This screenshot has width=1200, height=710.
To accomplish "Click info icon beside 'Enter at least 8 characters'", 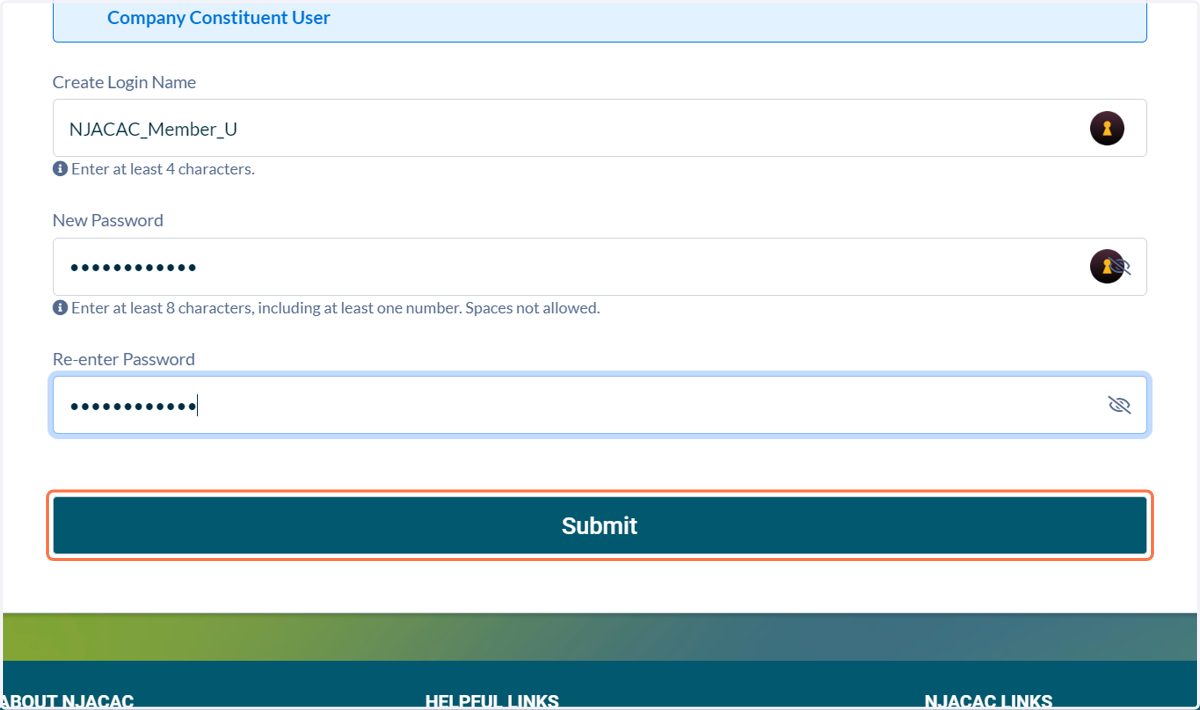I will click(60, 308).
